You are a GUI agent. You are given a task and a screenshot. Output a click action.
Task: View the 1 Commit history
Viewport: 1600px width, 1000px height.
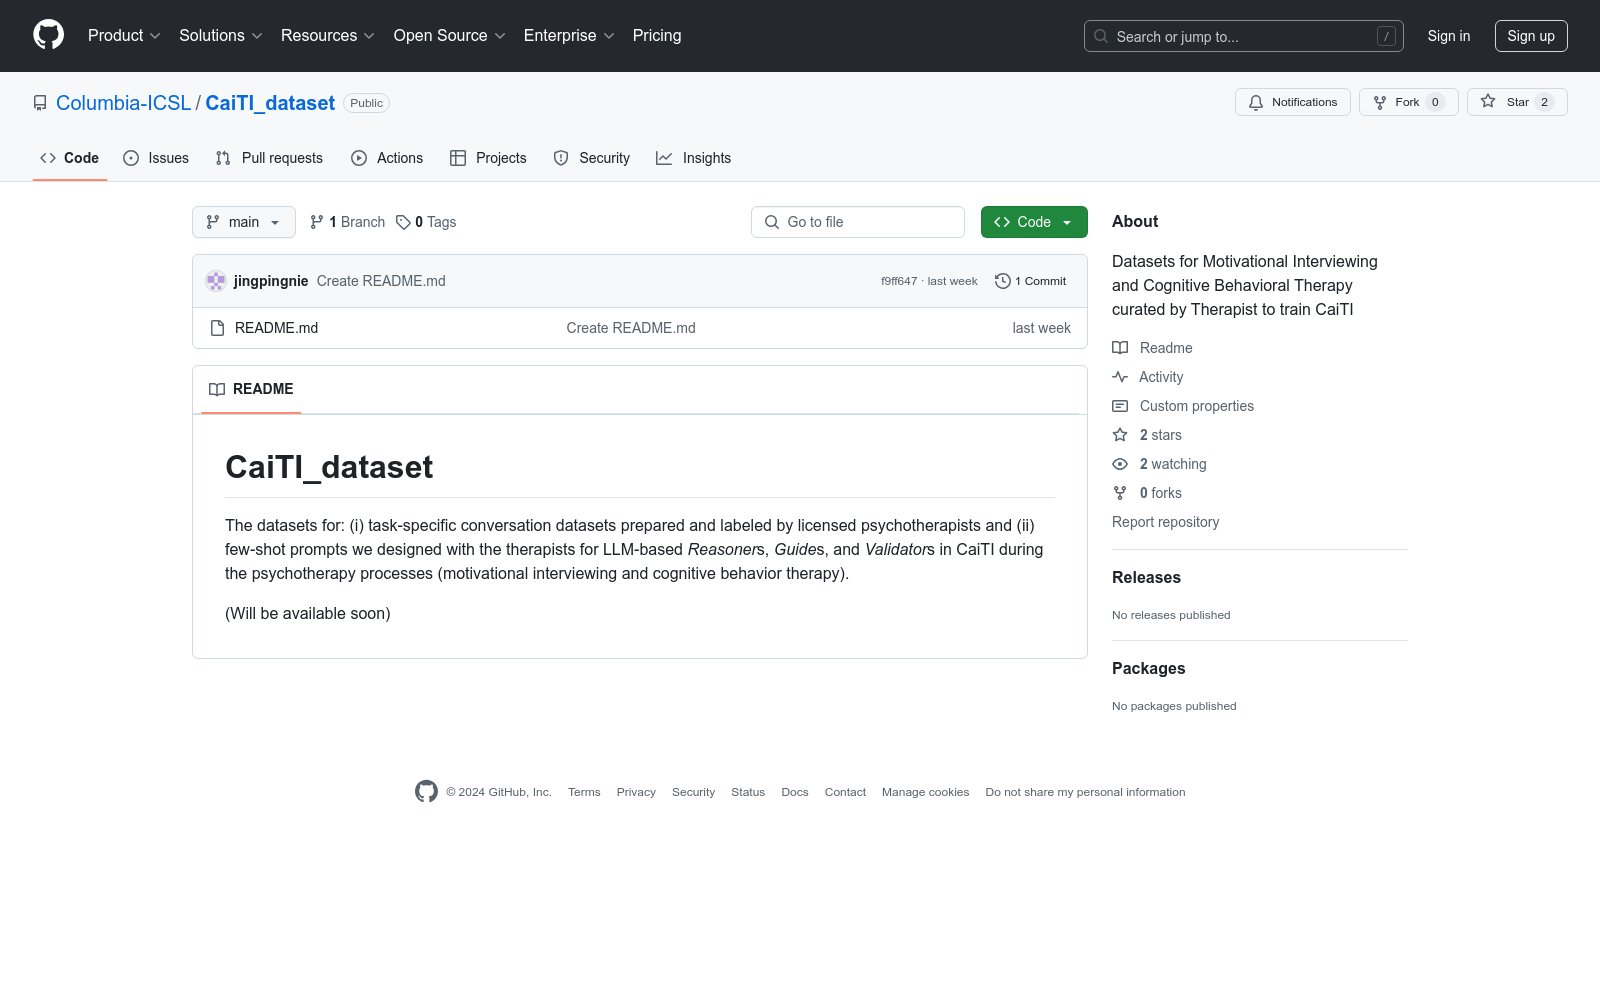coord(1031,281)
